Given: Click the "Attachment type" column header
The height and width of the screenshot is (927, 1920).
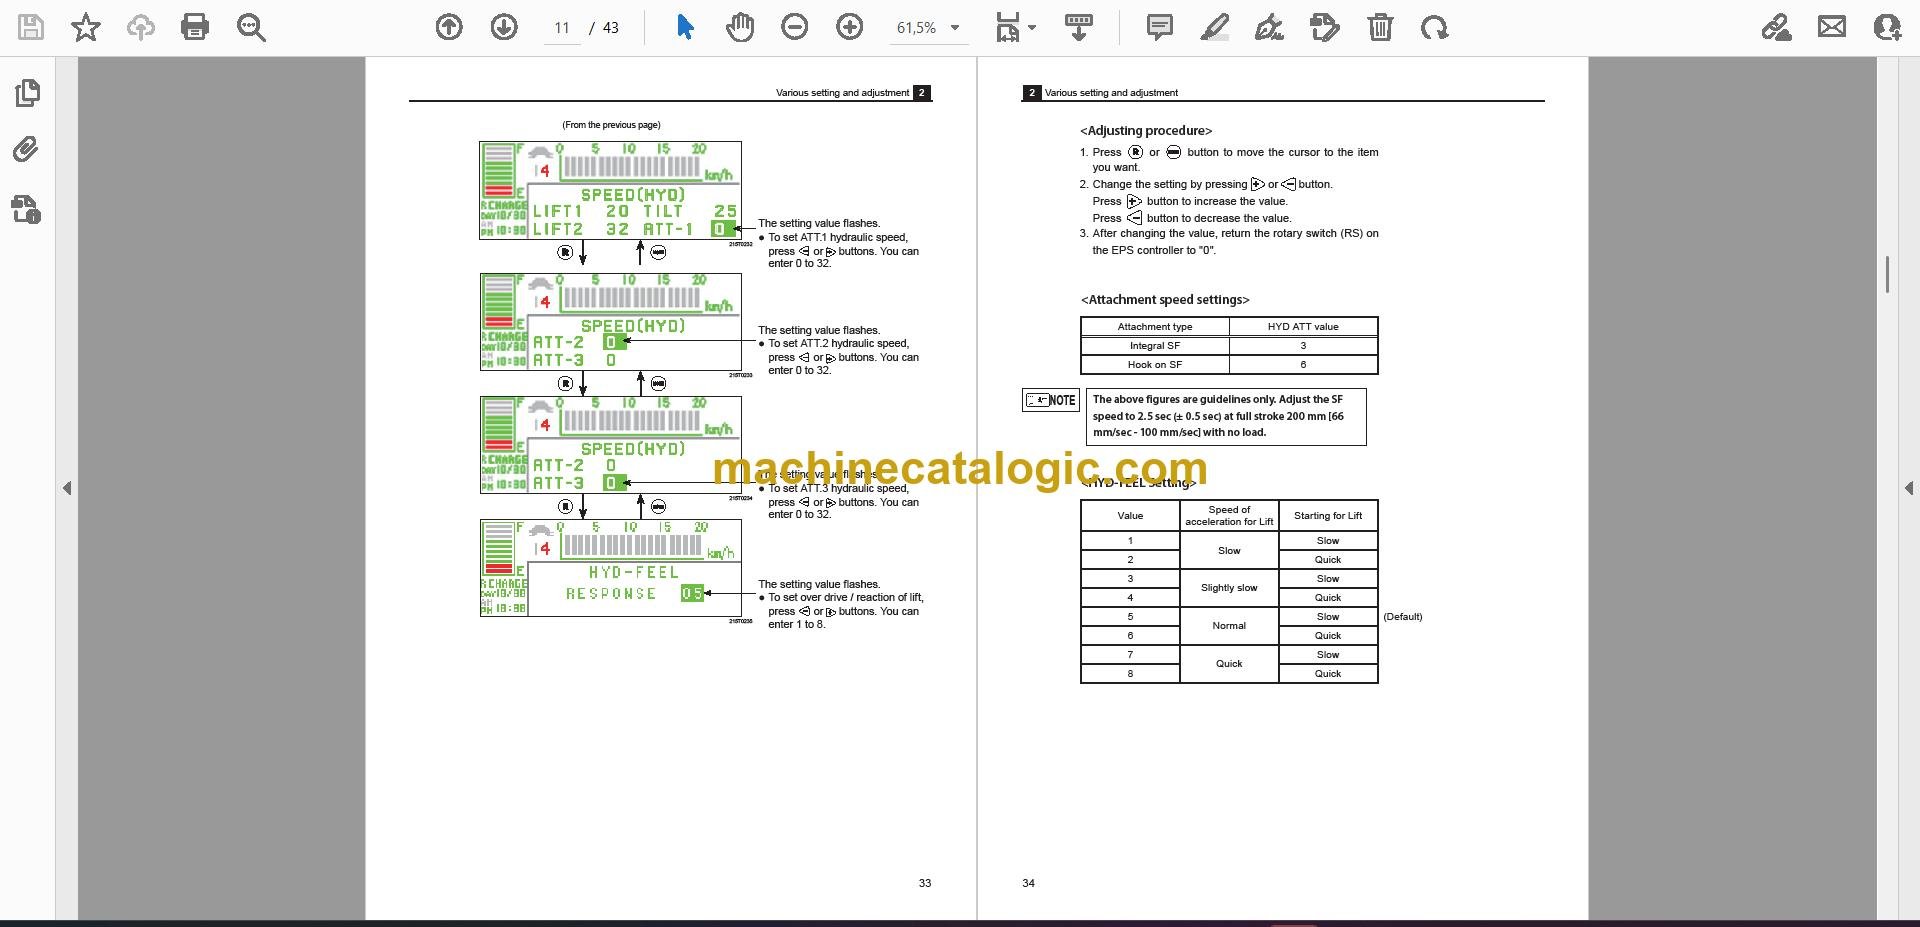Looking at the screenshot, I should [x=1155, y=327].
